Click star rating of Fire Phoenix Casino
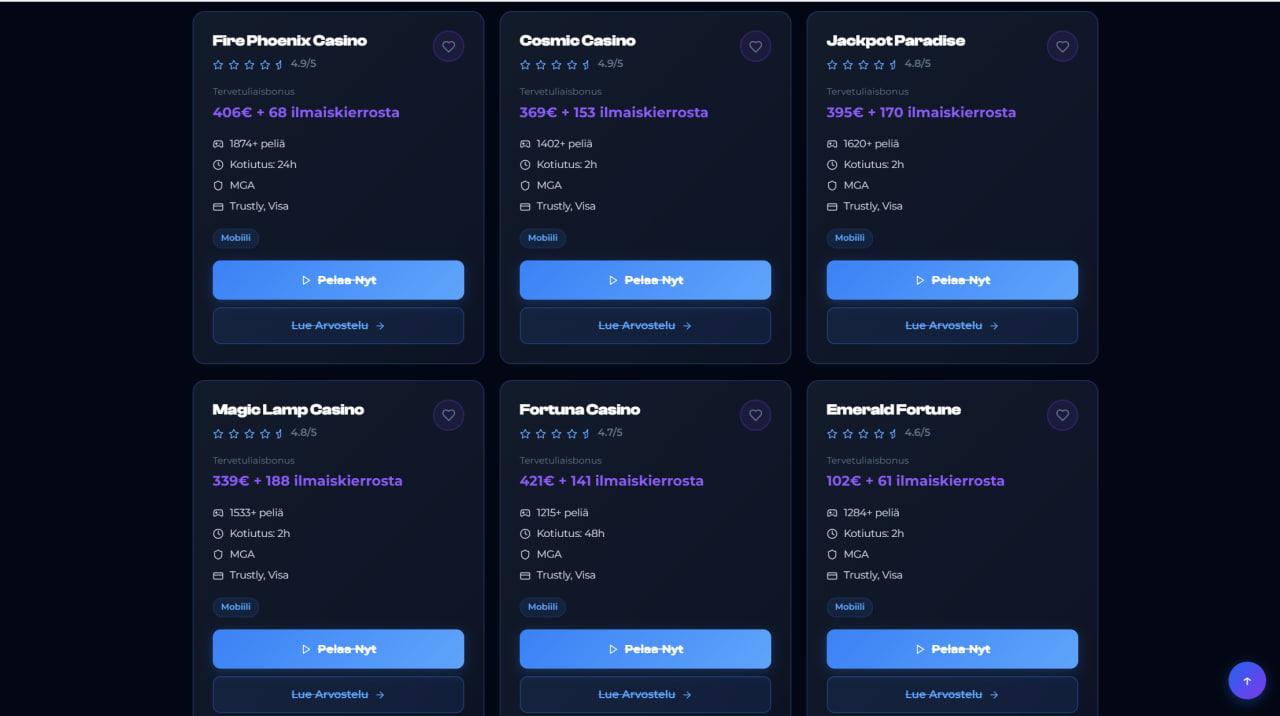 (x=248, y=64)
